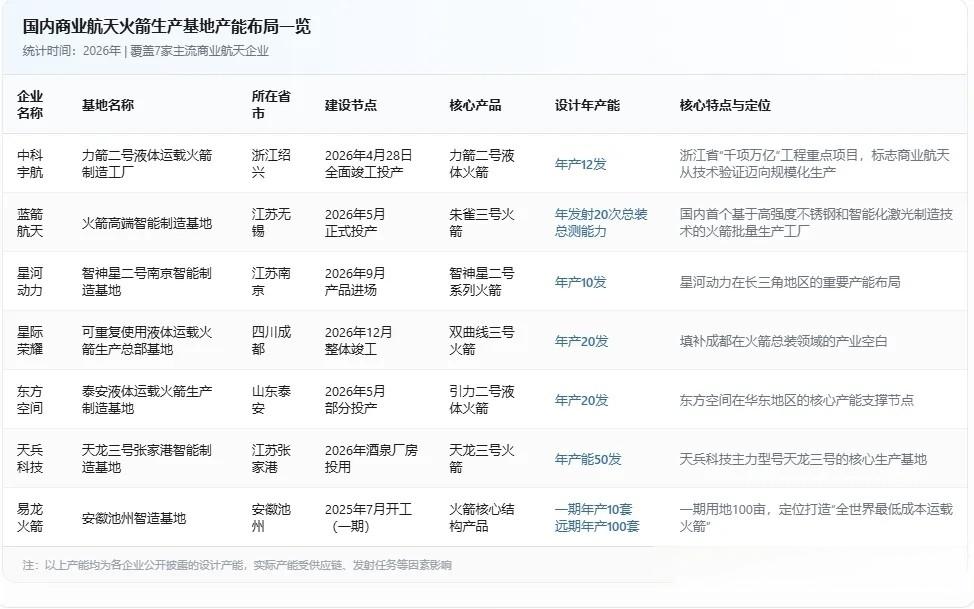Click the 天兵科技主力型号天龙三号 description
Screen dimensions: 974x609
tap(803, 459)
